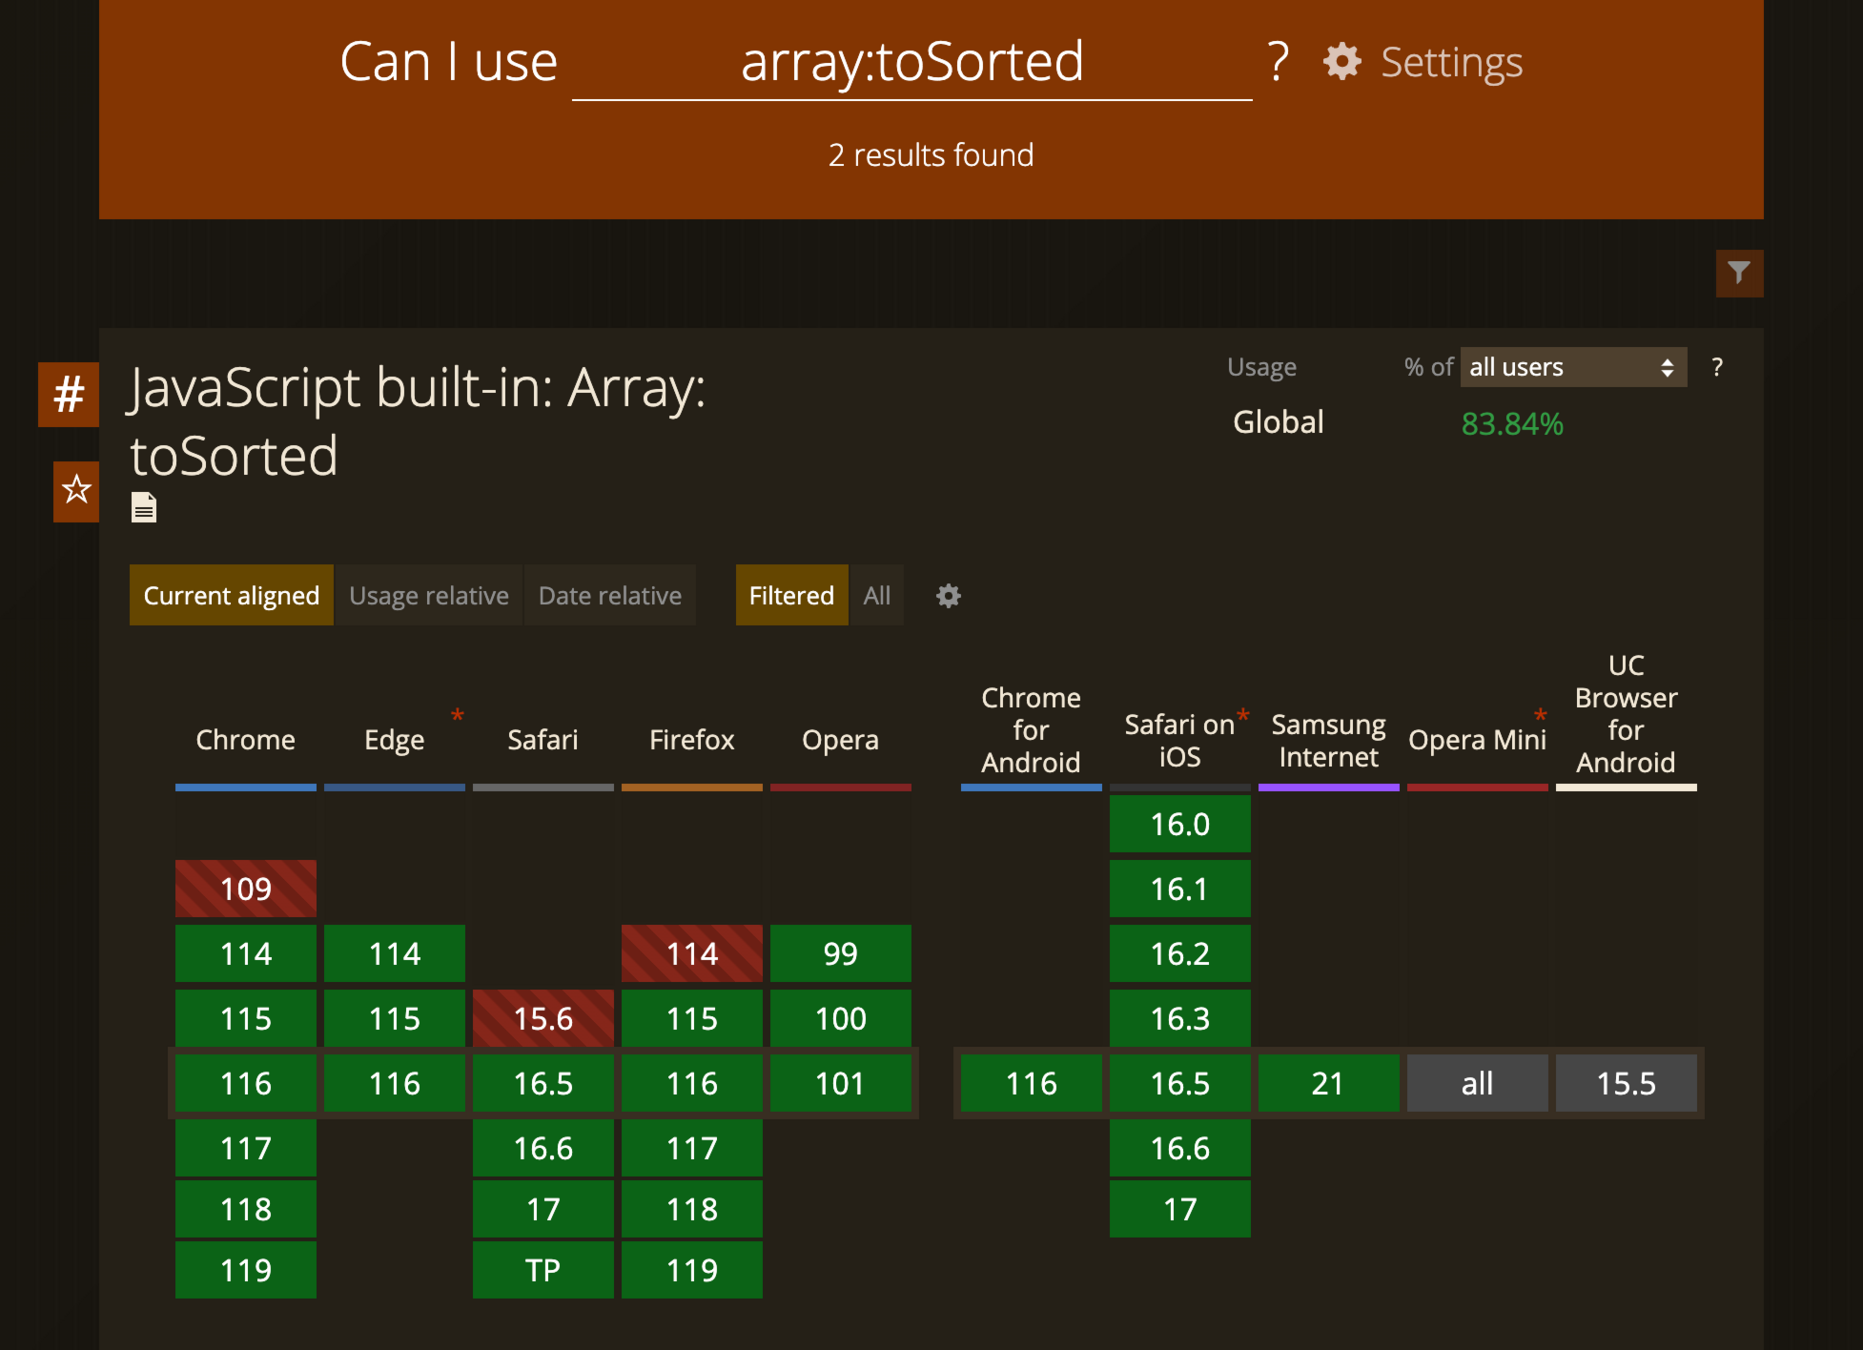
Task: Select Opera version 99 cell
Action: tap(840, 954)
